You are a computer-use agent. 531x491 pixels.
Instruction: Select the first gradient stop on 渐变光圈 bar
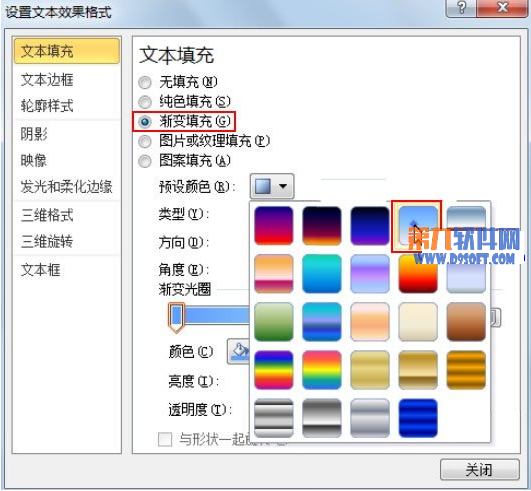[176, 317]
